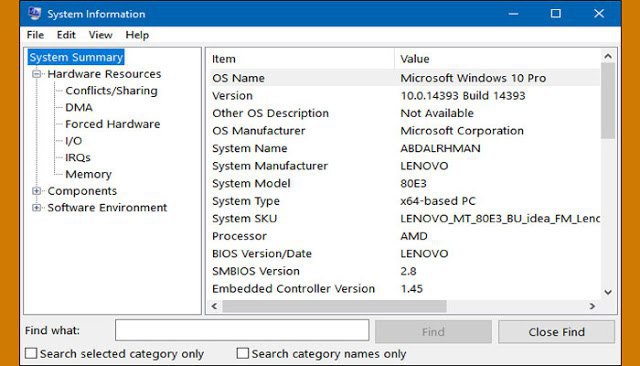The image size is (640, 366).
Task: Click the horizontal scrollbar right arrow
Action: click(592, 306)
